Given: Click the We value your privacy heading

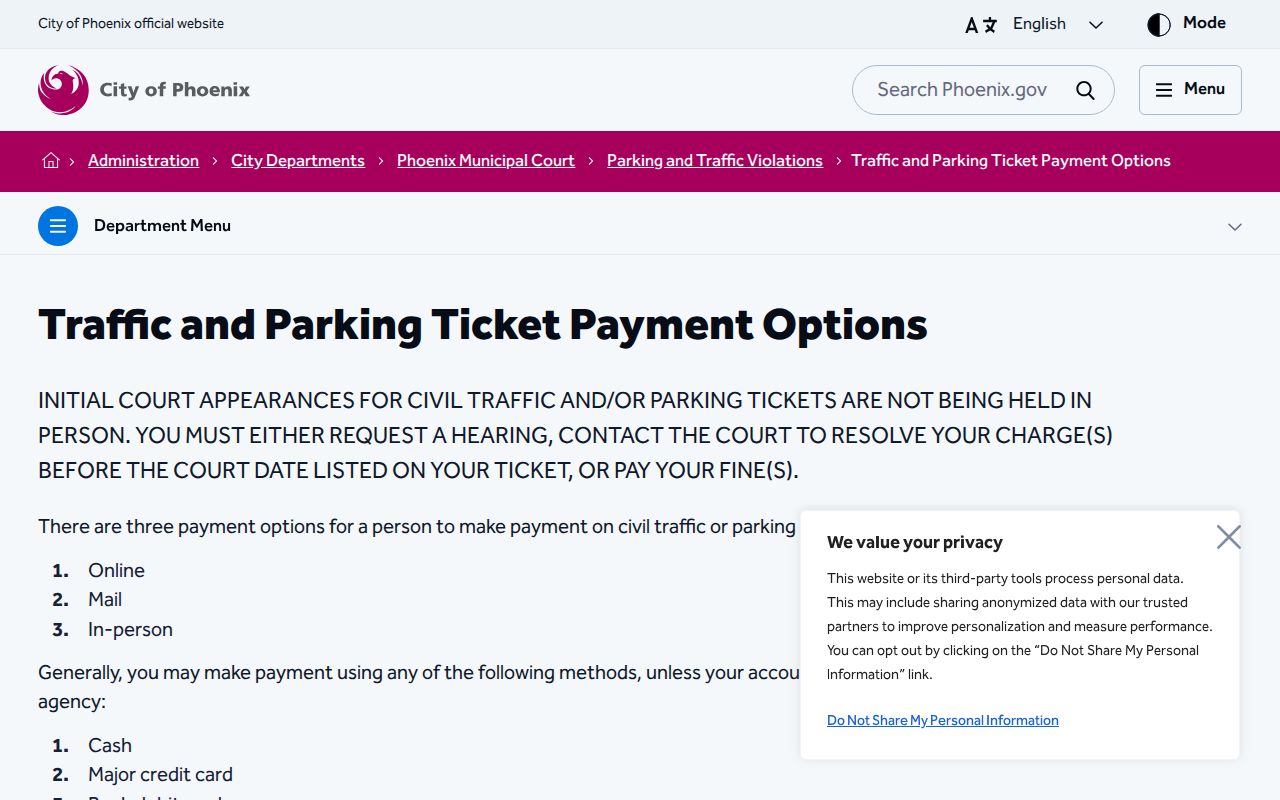Looking at the screenshot, I should pos(914,542).
